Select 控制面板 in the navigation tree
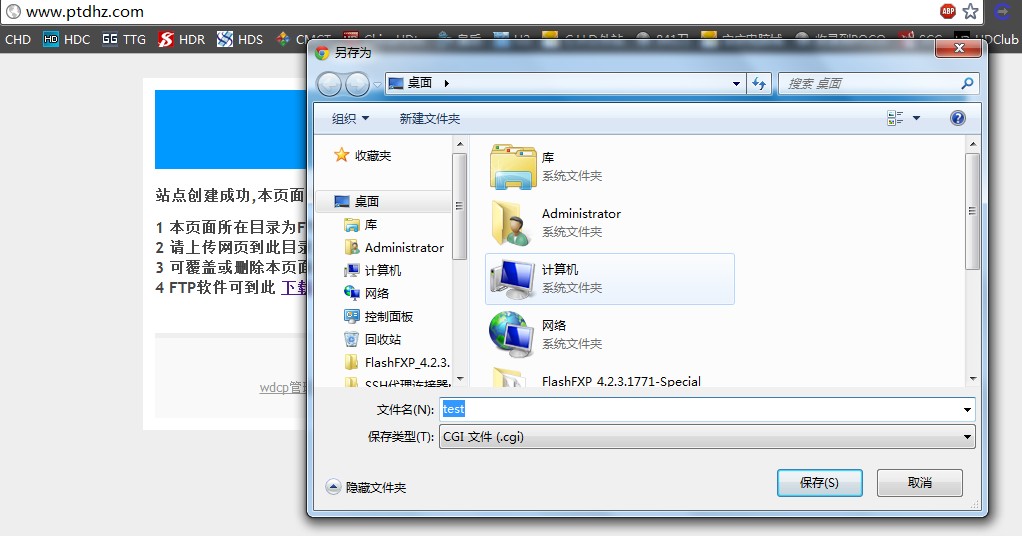 (x=388, y=316)
